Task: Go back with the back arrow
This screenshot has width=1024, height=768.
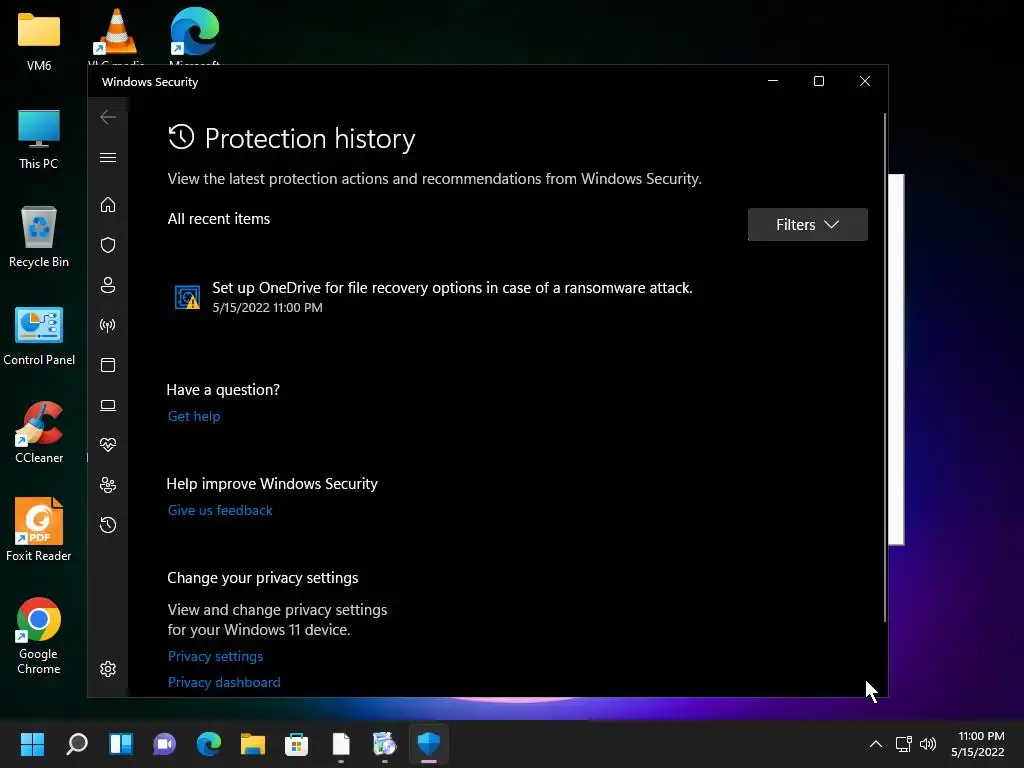Action: pos(108,117)
